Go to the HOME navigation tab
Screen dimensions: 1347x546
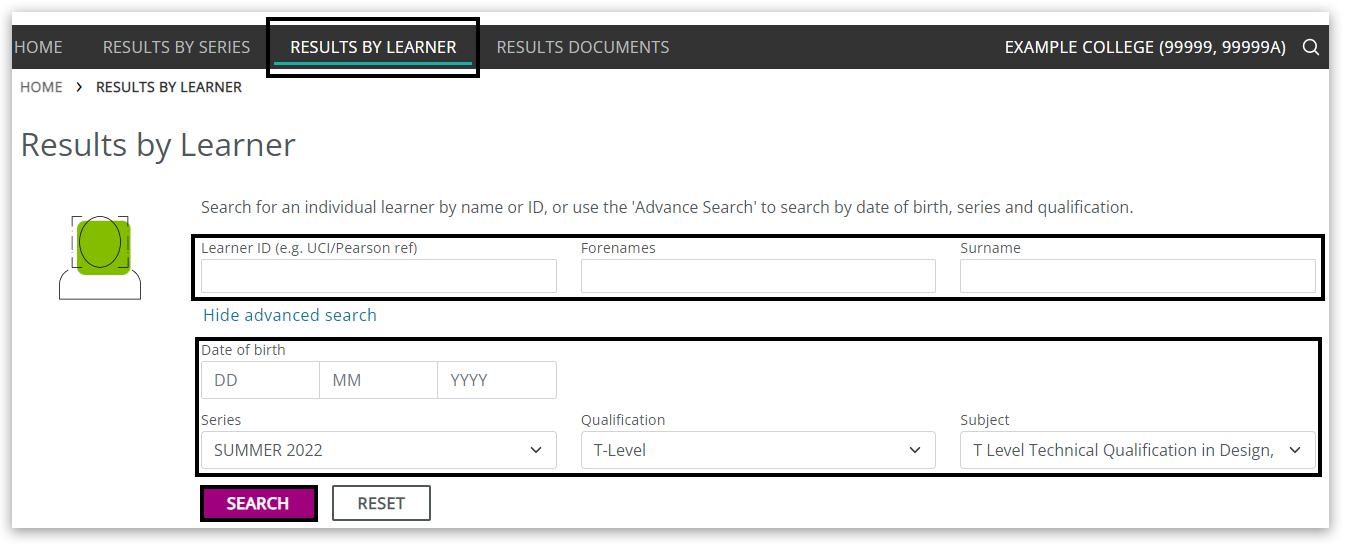tap(38, 47)
